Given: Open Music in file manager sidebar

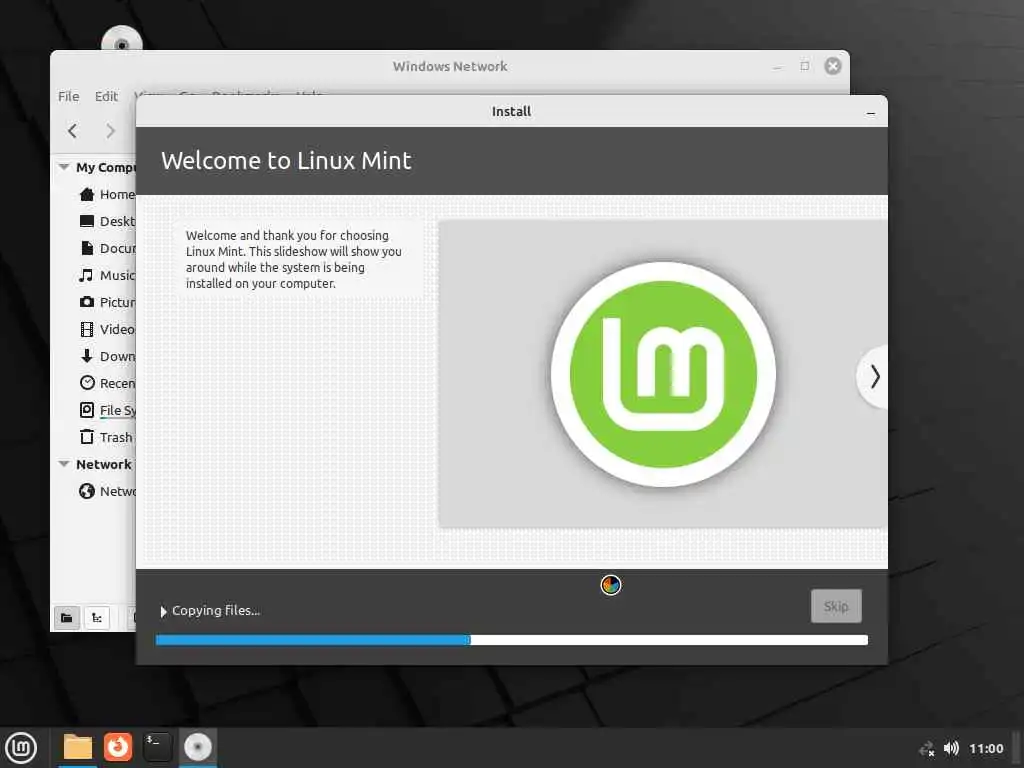Looking at the screenshot, I should (106, 275).
